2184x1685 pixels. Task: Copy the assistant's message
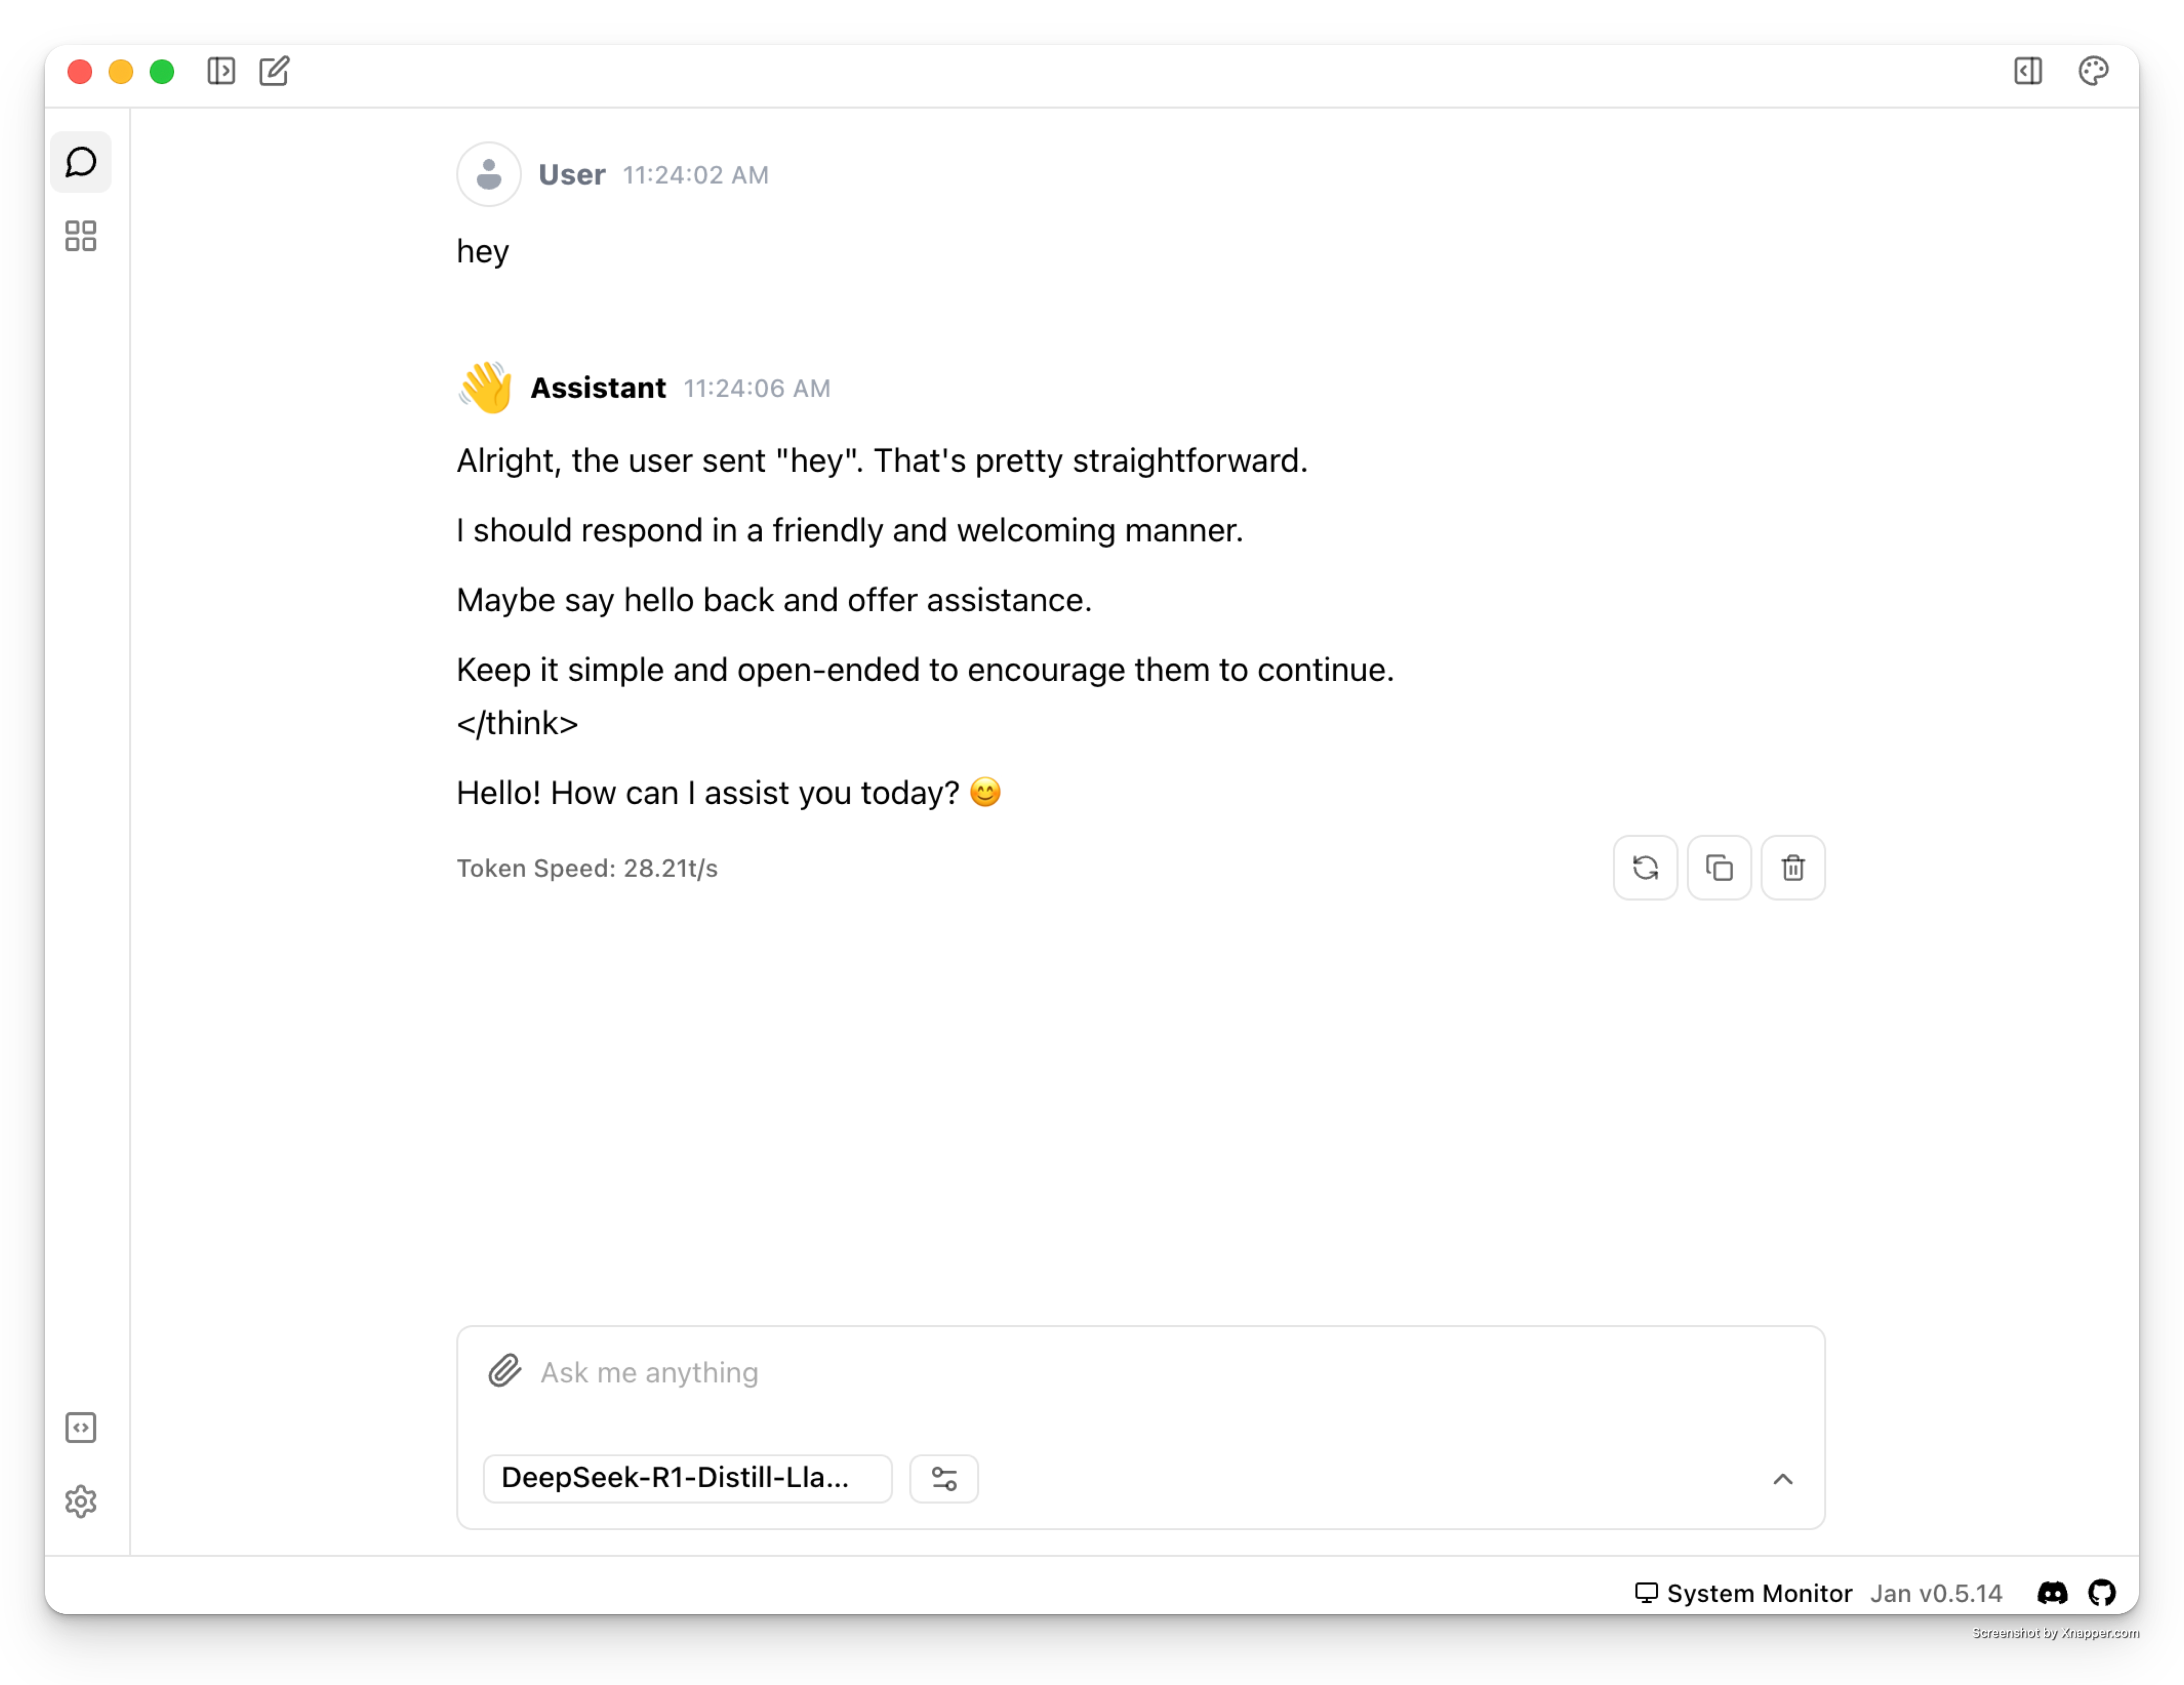[x=1719, y=868]
